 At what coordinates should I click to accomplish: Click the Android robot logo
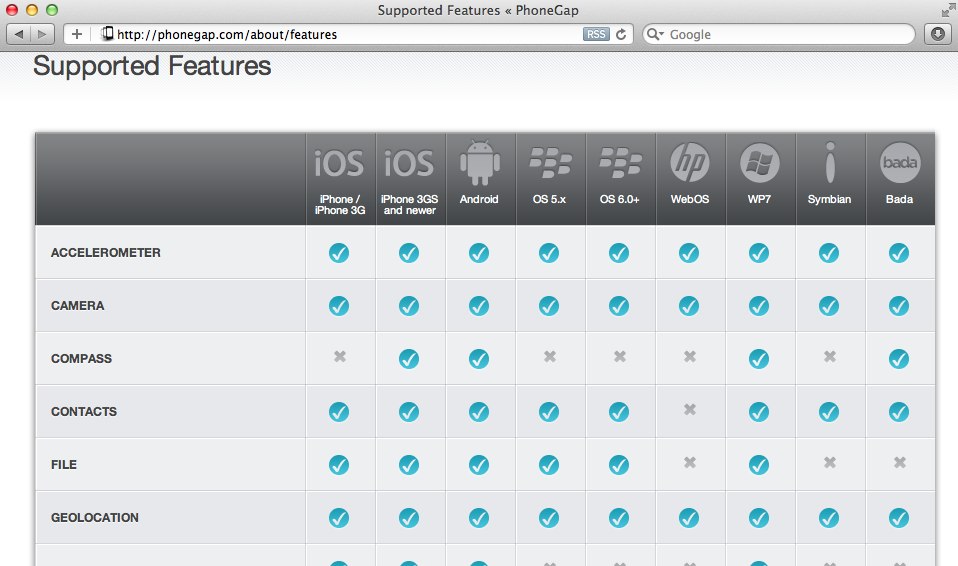point(480,163)
